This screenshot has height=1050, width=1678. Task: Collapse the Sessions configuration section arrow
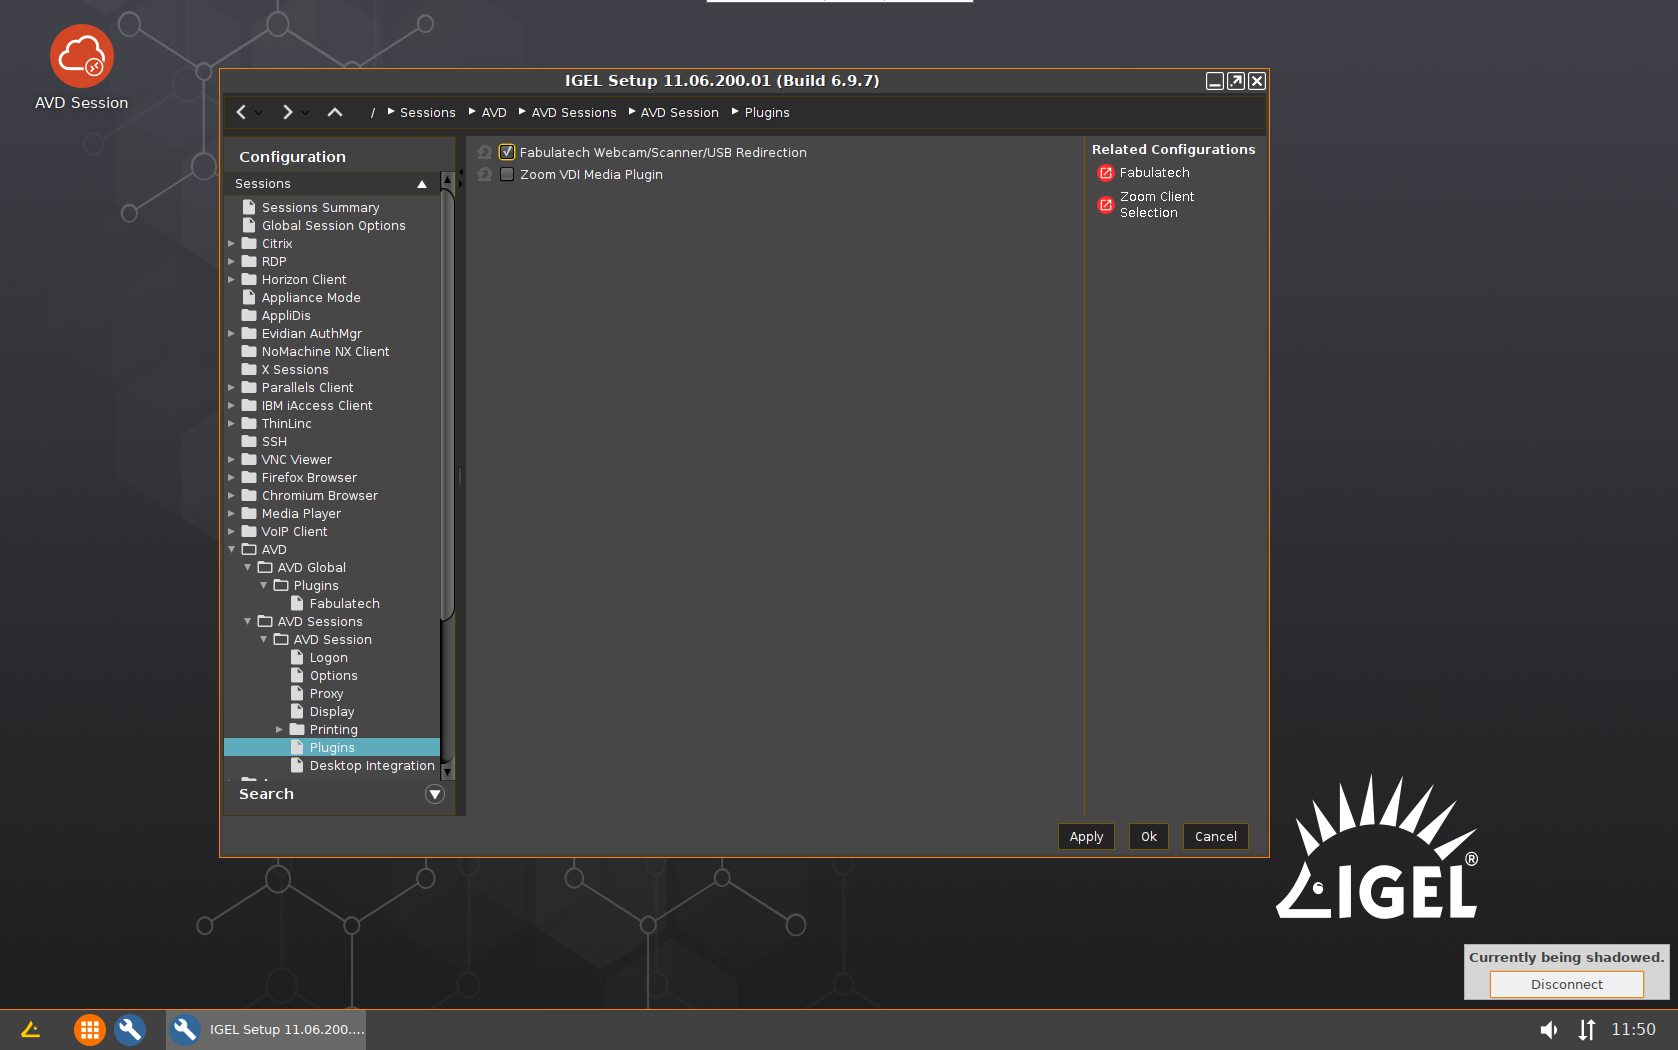point(422,184)
